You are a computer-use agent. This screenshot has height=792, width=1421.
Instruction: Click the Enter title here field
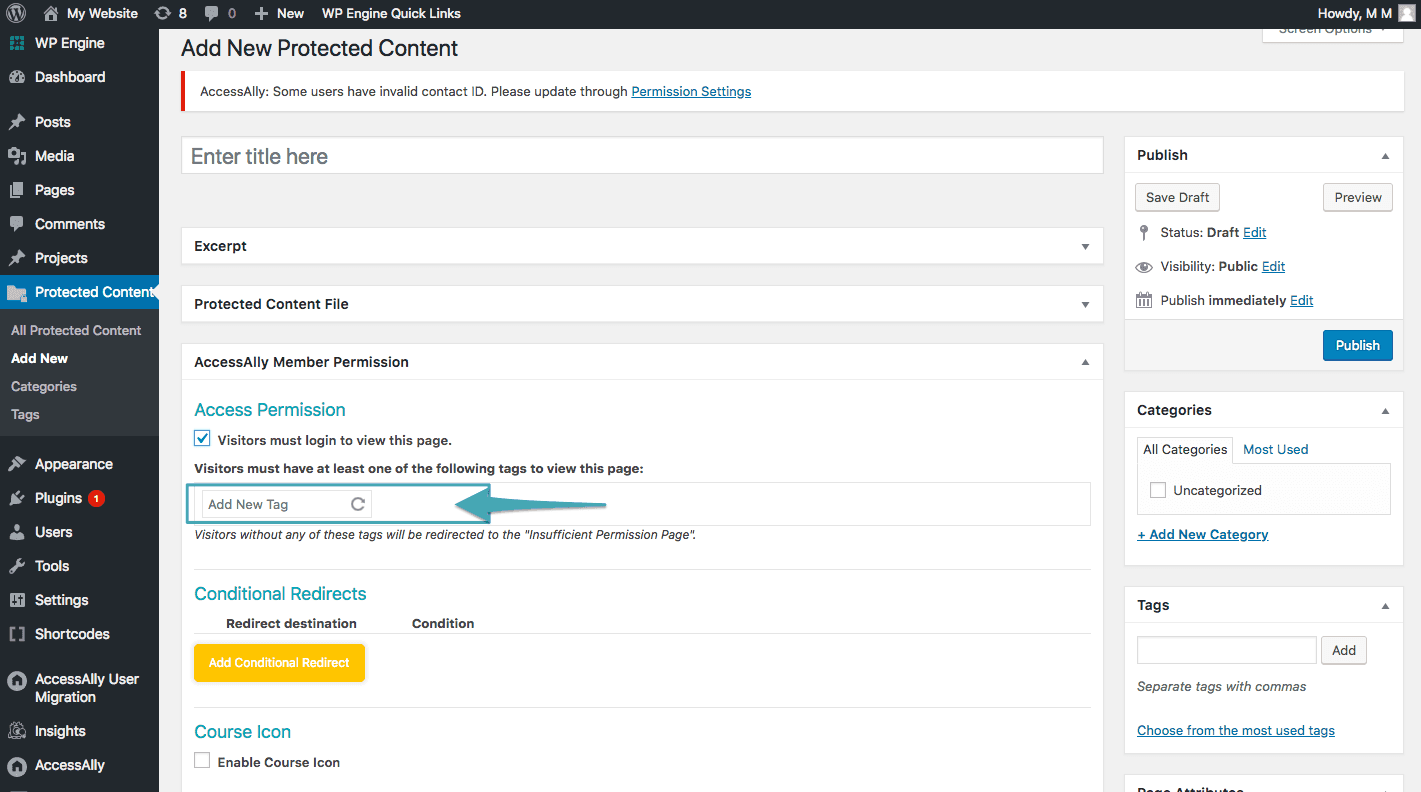coord(641,156)
